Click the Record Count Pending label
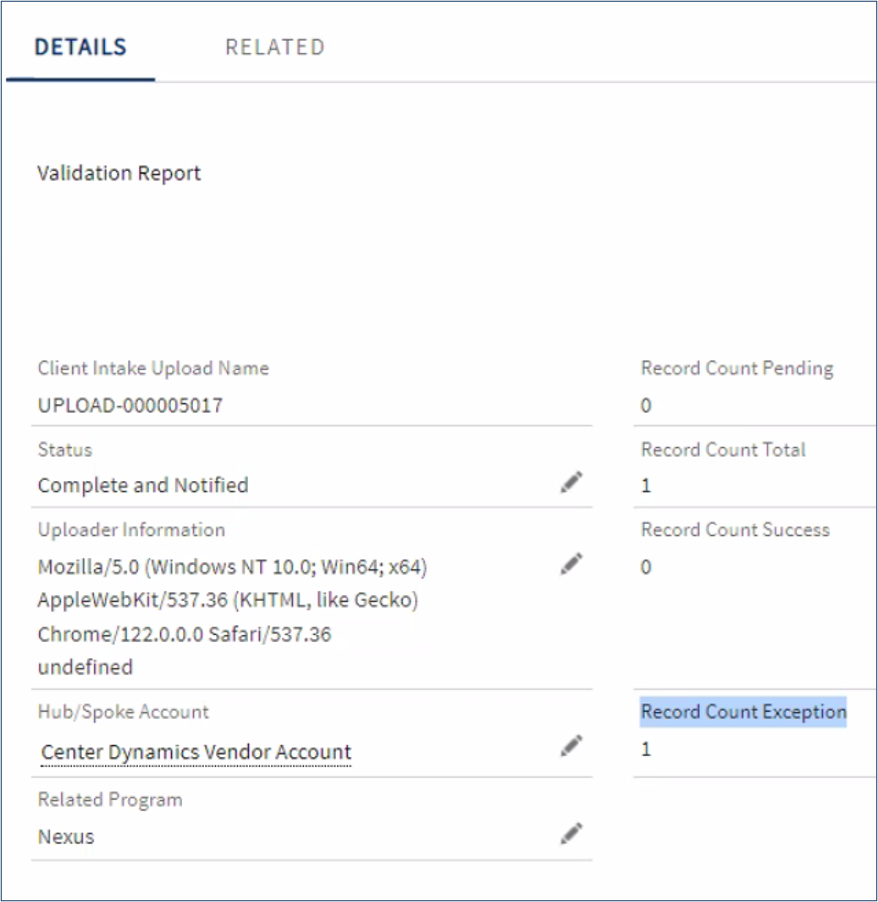 pyautogui.click(x=736, y=368)
